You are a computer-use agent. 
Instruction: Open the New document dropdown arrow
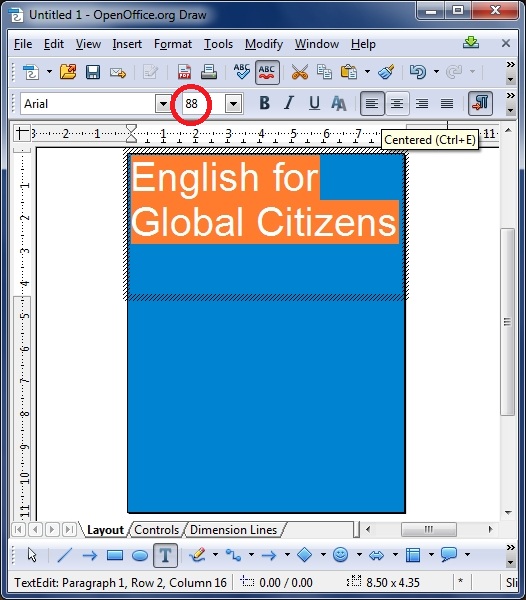[x=49, y=72]
